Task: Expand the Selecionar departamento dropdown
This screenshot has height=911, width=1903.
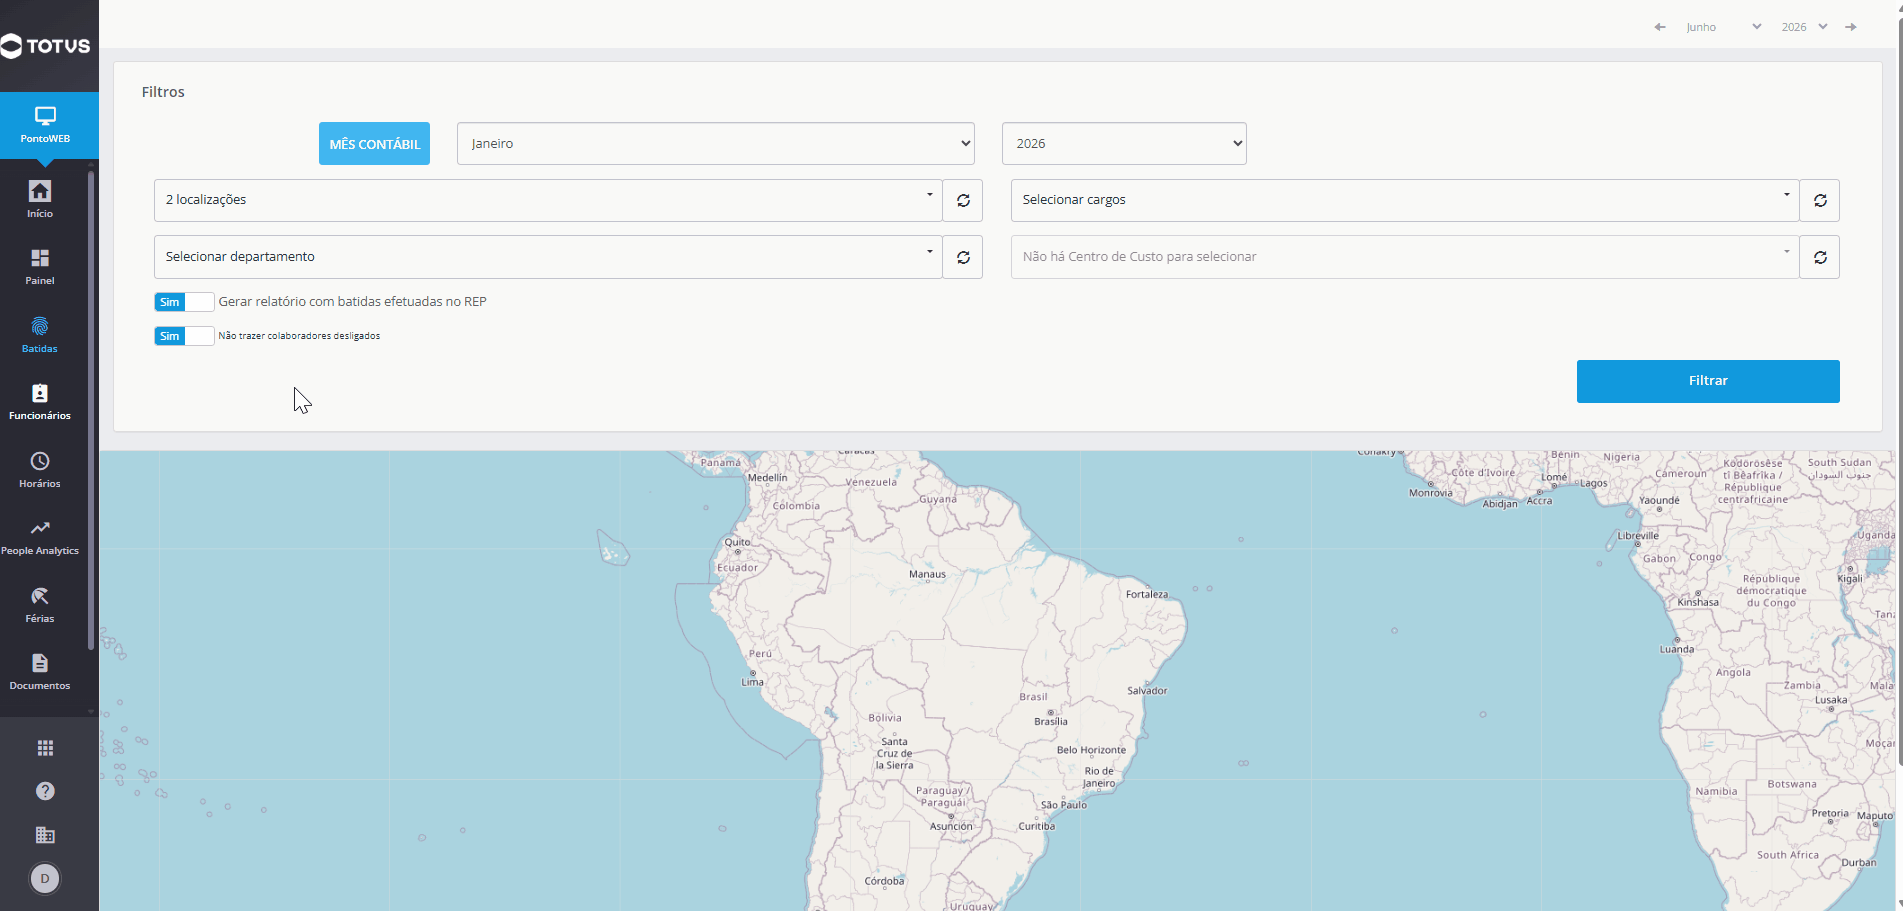Action: pos(548,257)
